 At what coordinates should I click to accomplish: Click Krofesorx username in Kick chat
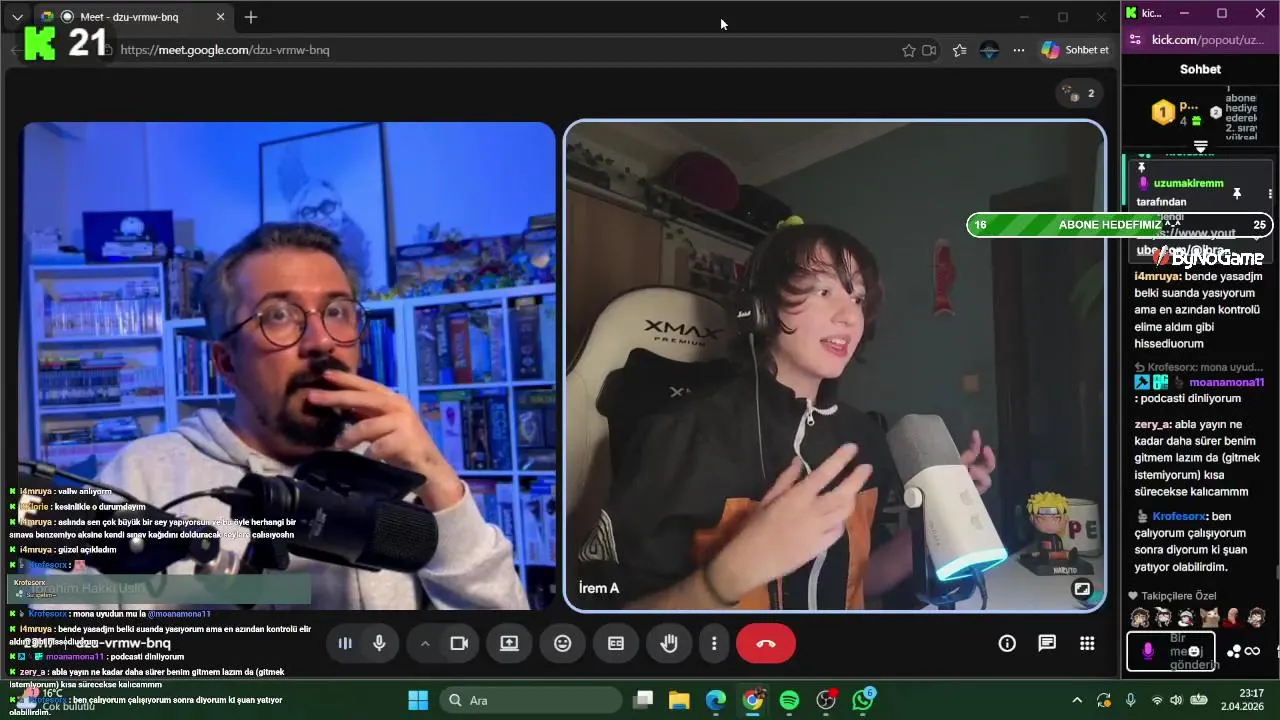tap(1179, 516)
